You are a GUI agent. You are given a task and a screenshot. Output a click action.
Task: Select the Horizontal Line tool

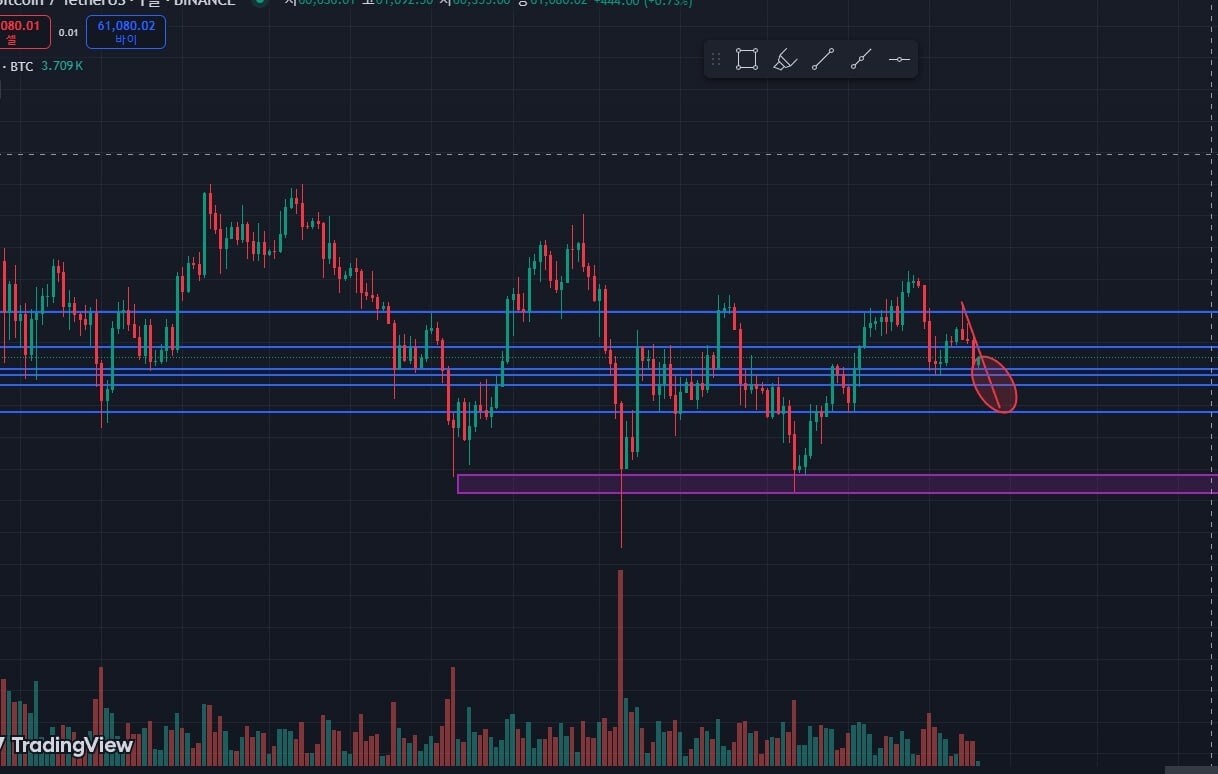(x=899, y=60)
